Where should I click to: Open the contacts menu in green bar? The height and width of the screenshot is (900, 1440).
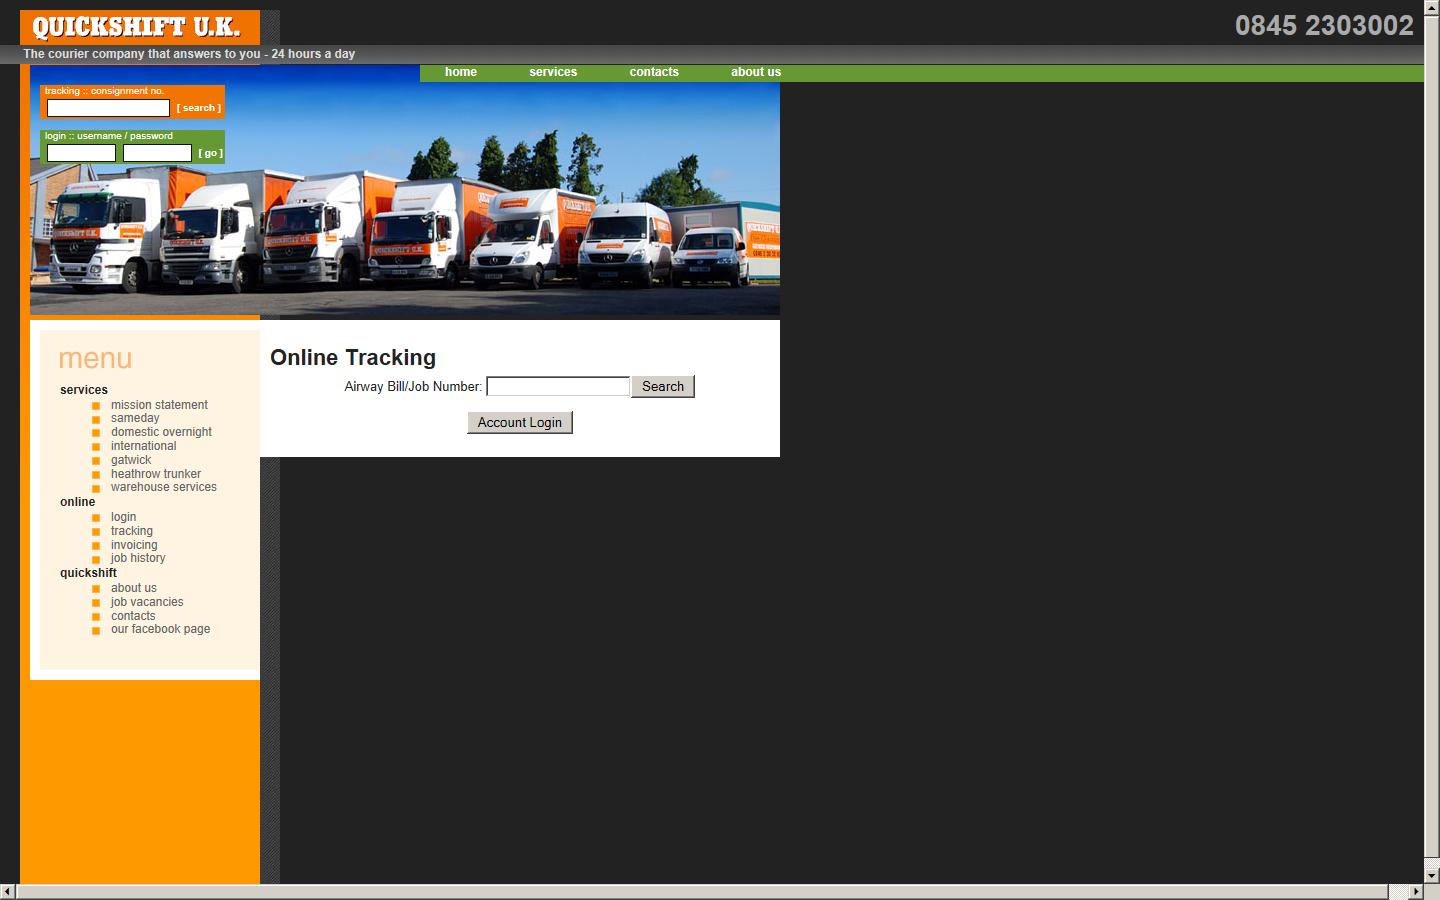pos(654,72)
